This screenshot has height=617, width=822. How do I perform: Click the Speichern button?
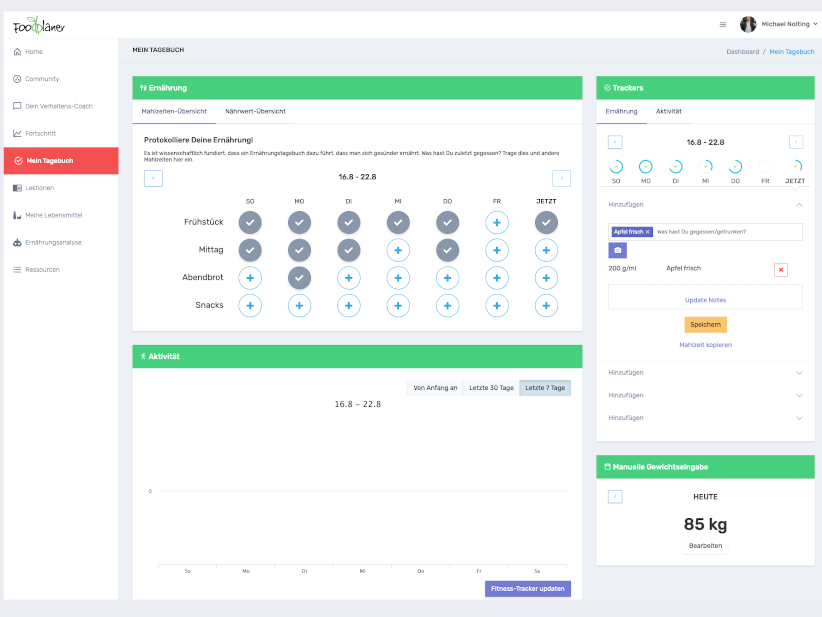(x=705, y=324)
